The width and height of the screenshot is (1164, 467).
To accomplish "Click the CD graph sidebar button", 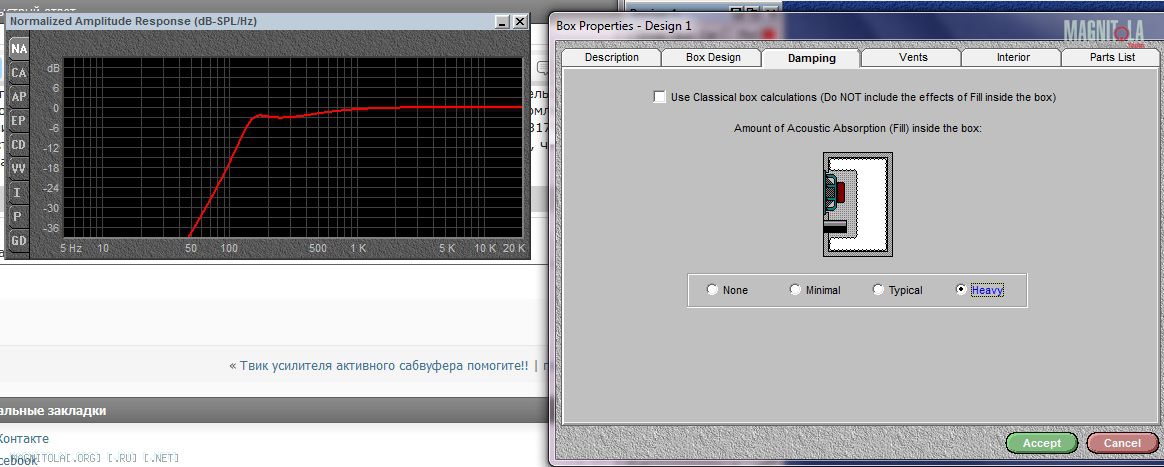I will point(18,144).
